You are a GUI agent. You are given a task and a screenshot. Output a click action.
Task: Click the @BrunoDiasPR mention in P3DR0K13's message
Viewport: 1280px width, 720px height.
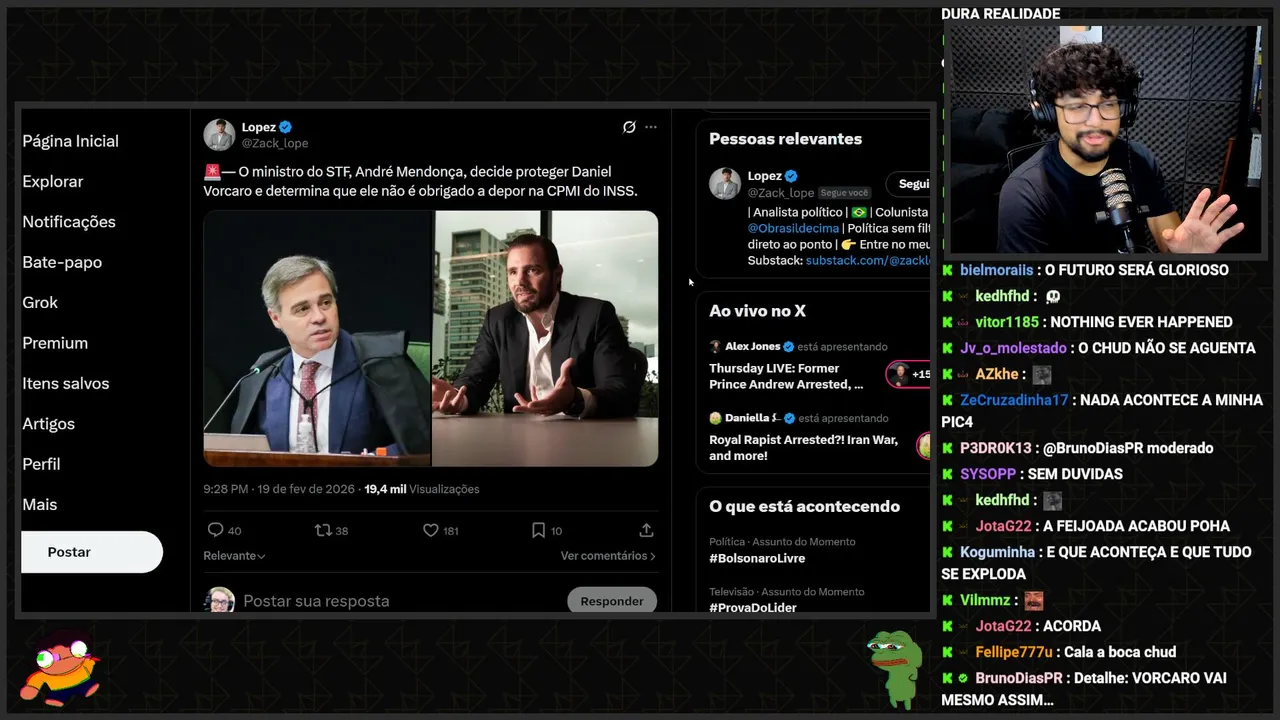click(x=1093, y=448)
